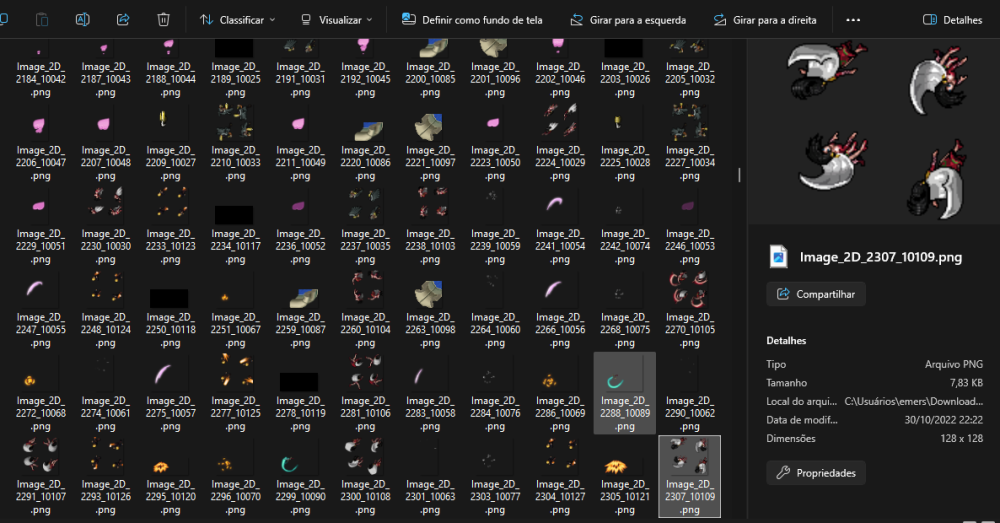Viewport: 1000px width, 523px height.
Task: Click the Share icon in toolbar
Action: click(x=123, y=19)
